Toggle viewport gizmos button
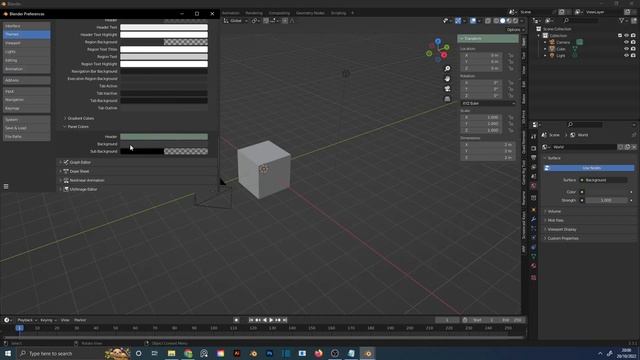 458,21
